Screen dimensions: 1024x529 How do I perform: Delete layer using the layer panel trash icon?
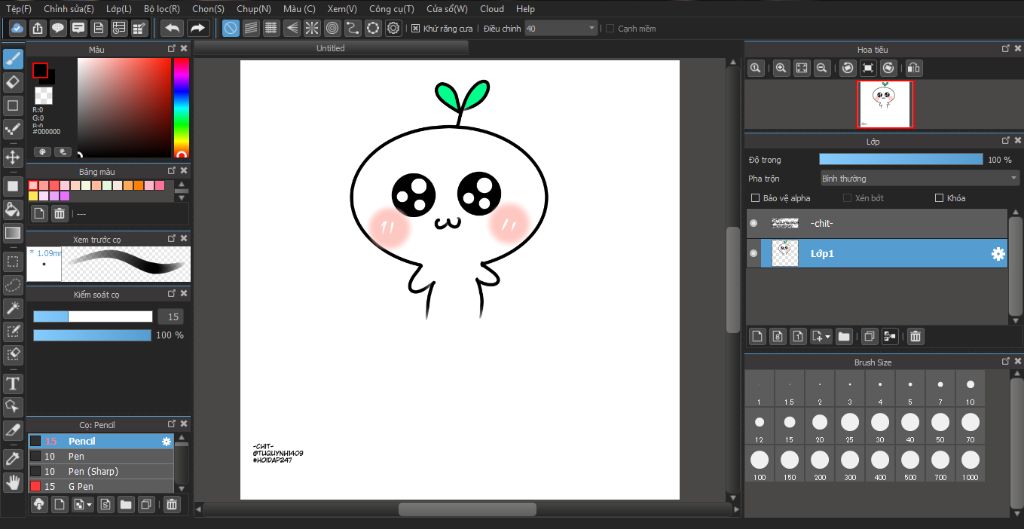coord(915,336)
